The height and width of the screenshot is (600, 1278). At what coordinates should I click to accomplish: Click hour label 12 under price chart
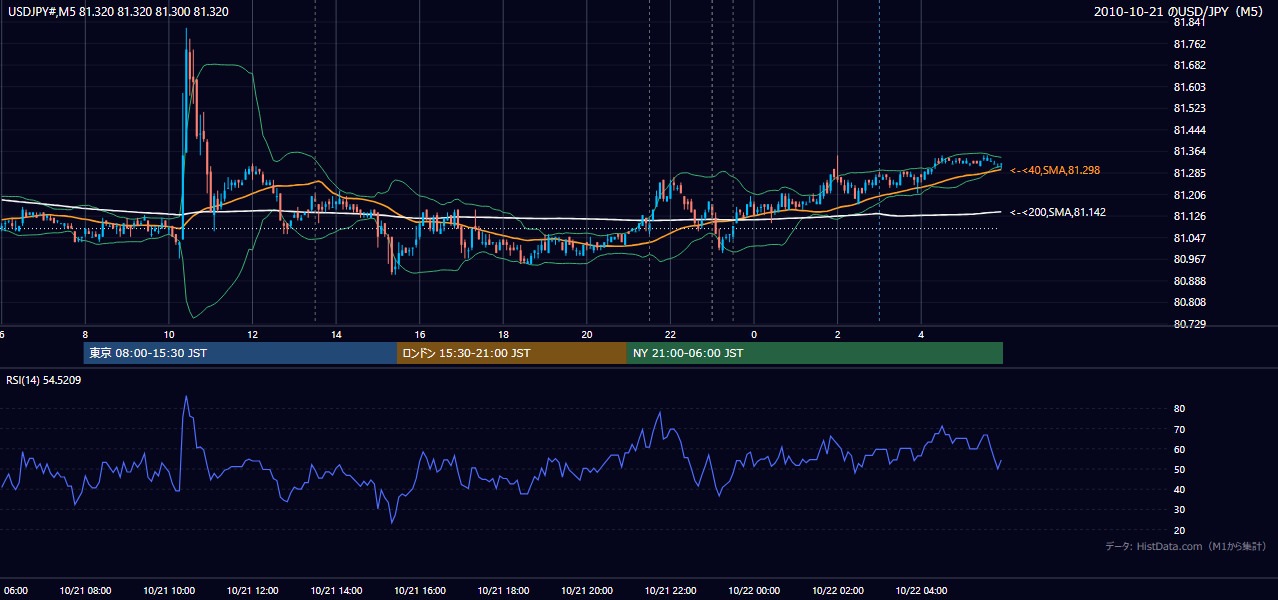[252, 335]
